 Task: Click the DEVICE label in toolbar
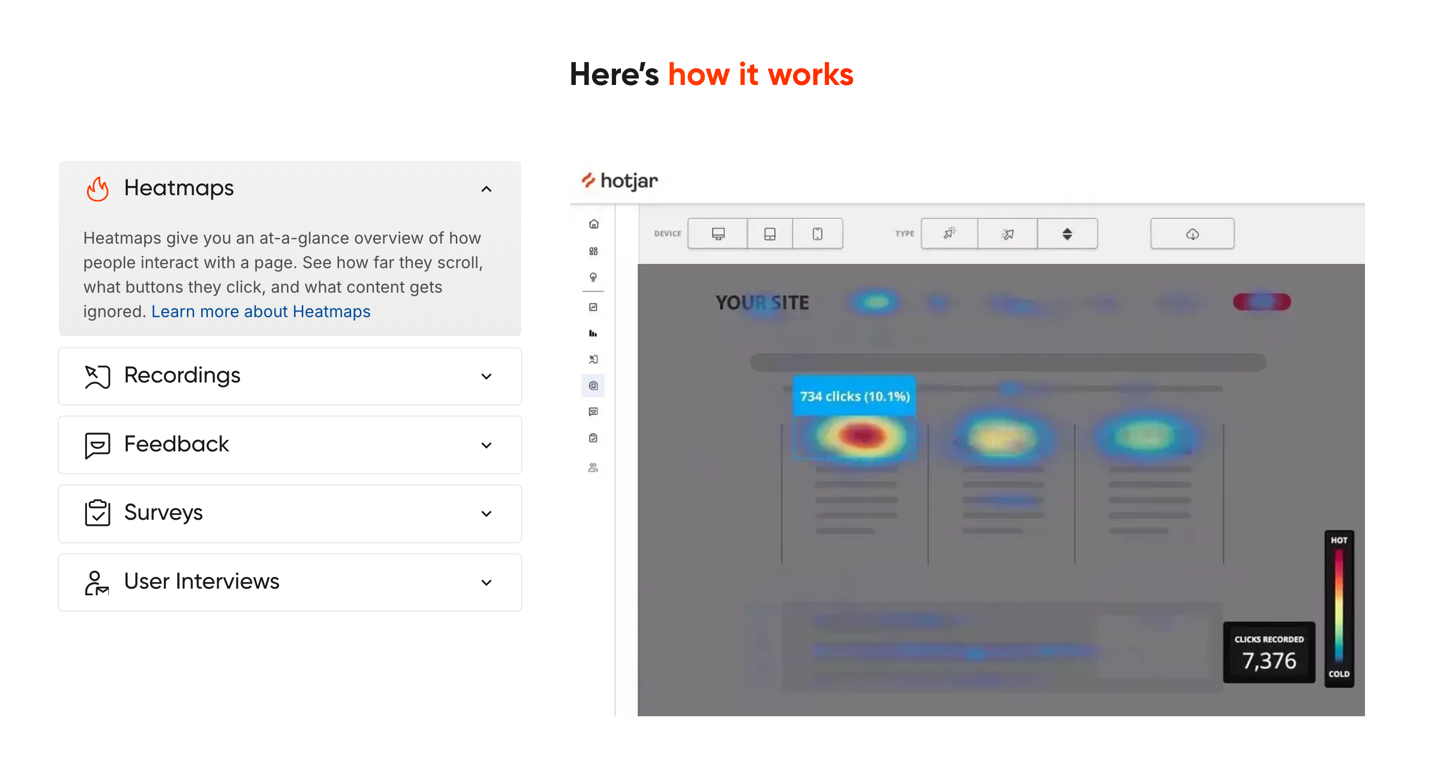(x=667, y=234)
